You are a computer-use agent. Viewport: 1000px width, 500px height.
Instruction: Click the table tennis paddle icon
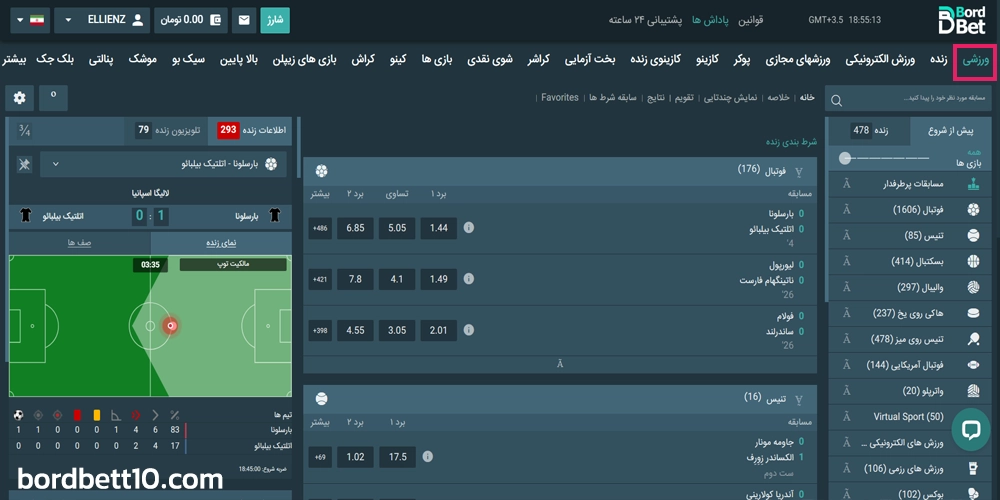[x=973, y=339]
